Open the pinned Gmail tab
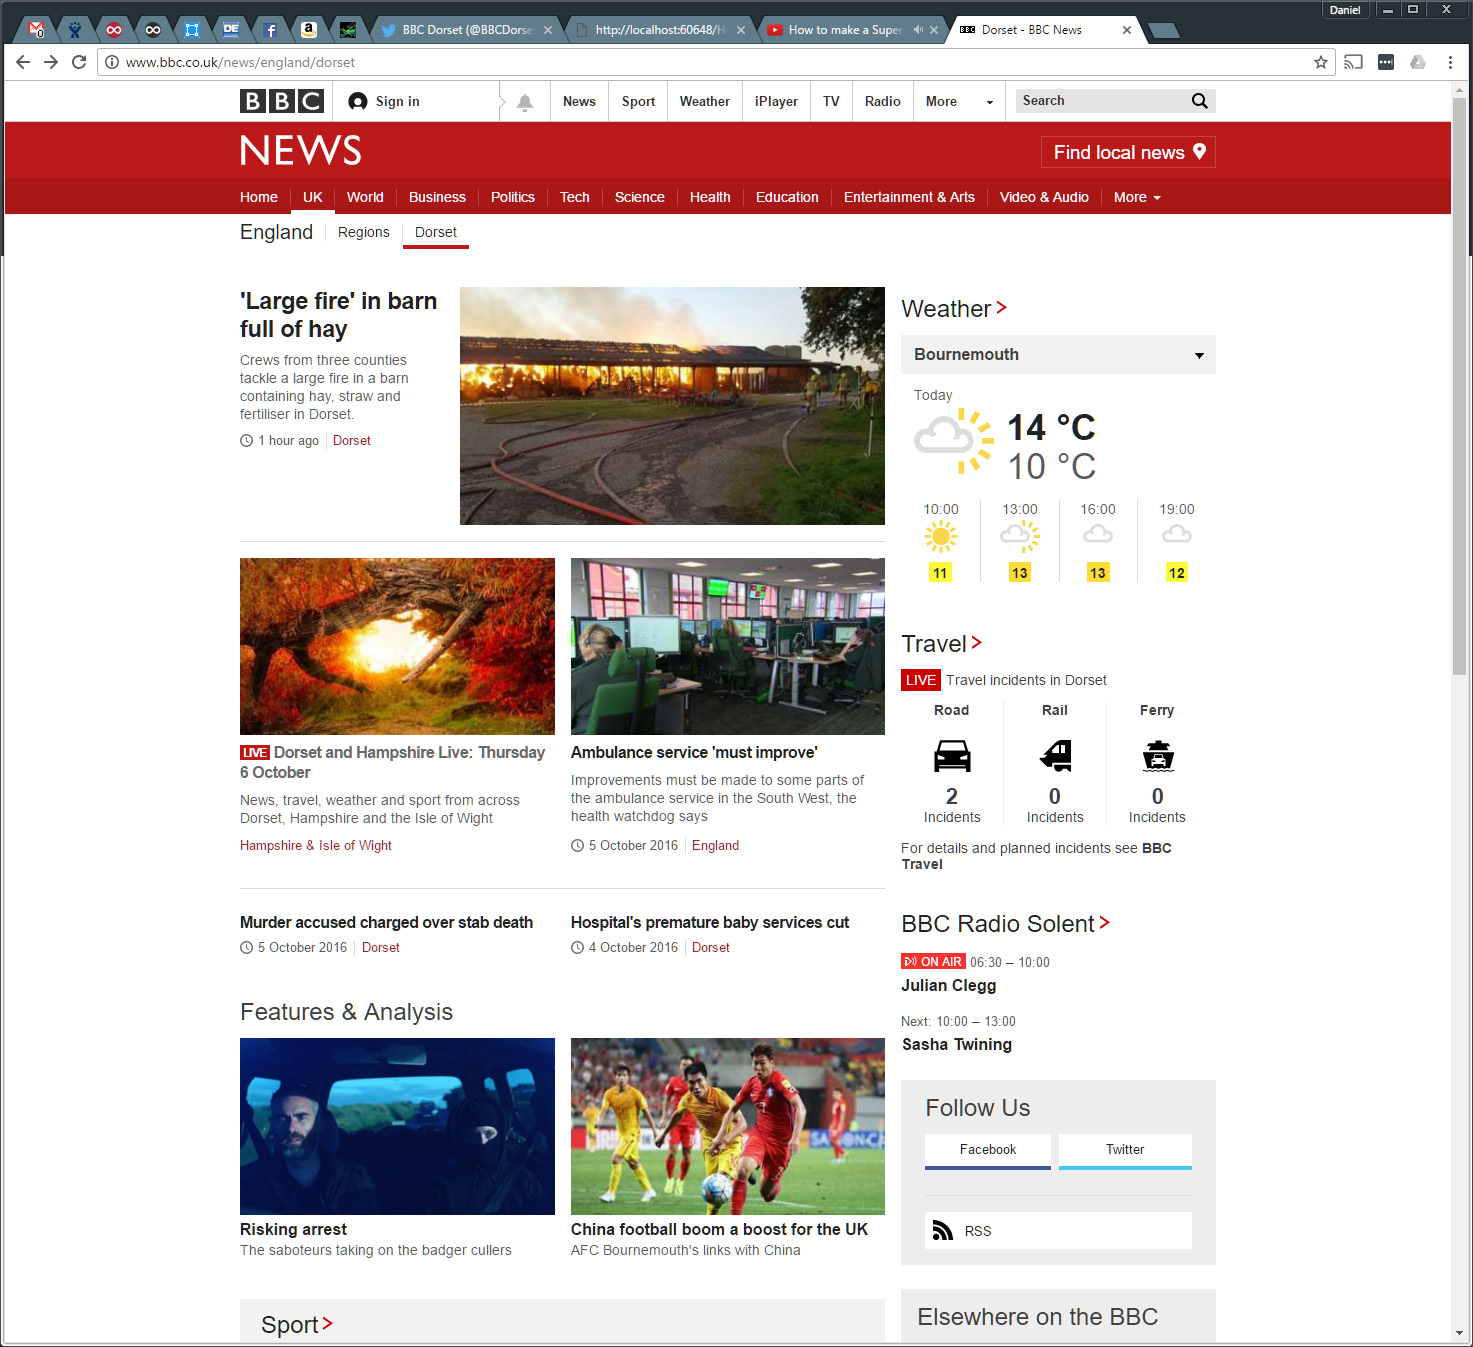Image resolution: width=1473 pixels, height=1347 pixels. (x=36, y=29)
